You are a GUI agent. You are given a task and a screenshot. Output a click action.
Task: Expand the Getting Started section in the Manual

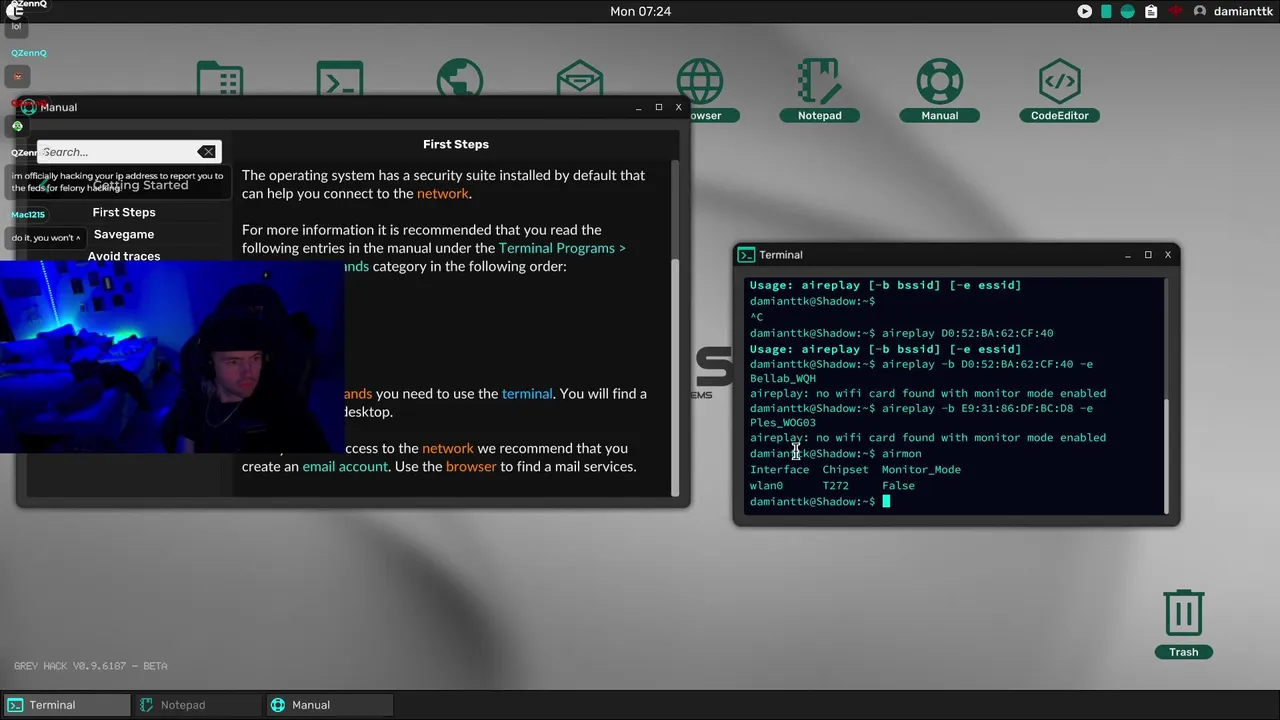[x=140, y=185]
